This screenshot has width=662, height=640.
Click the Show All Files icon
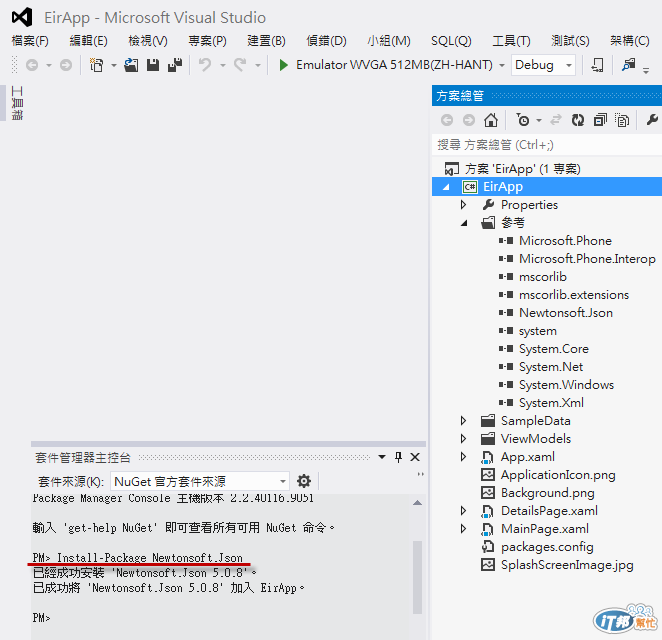tap(622, 120)
